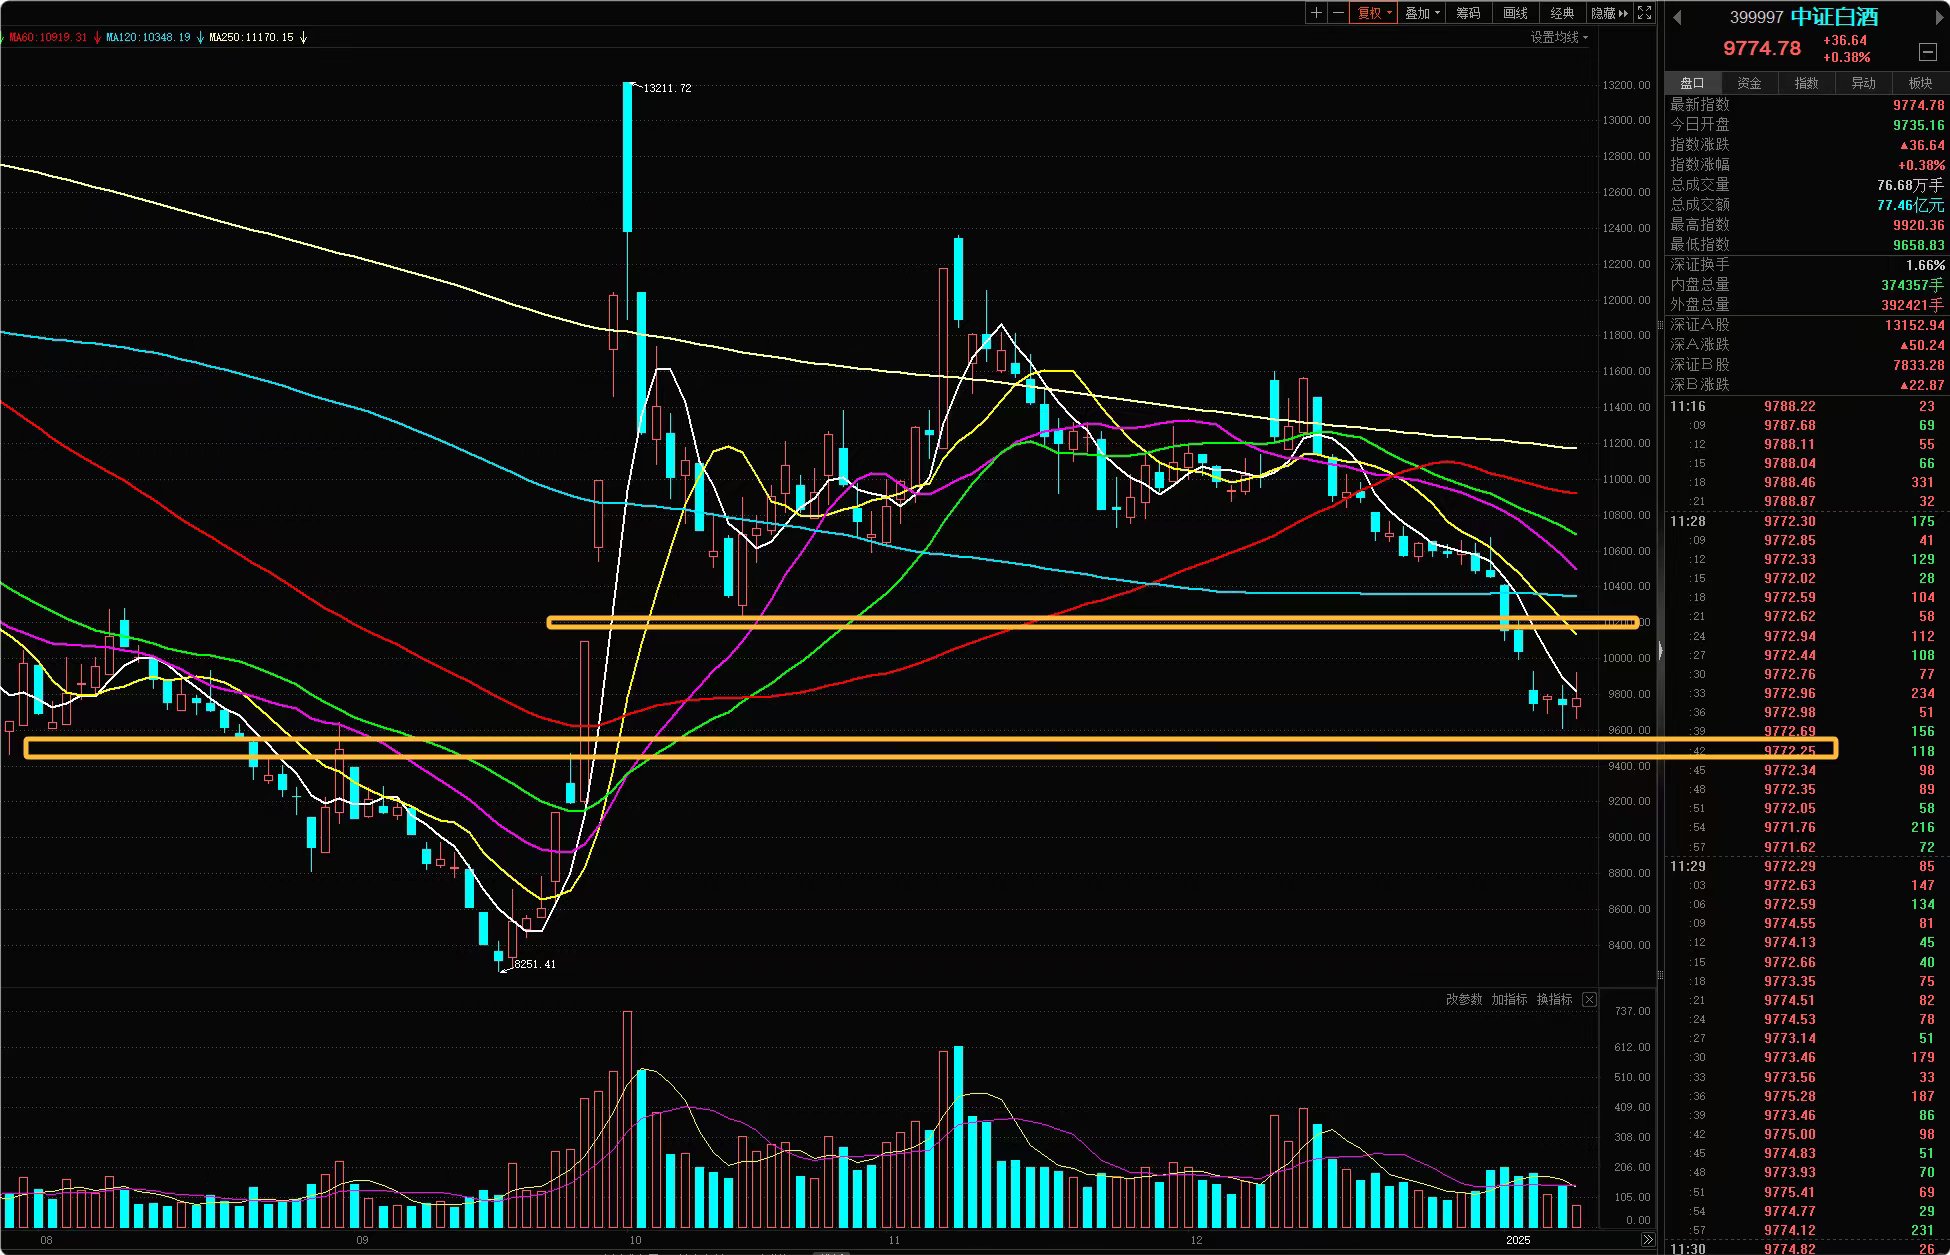
Task: Select the 异动 tab
Action: 1863,83
